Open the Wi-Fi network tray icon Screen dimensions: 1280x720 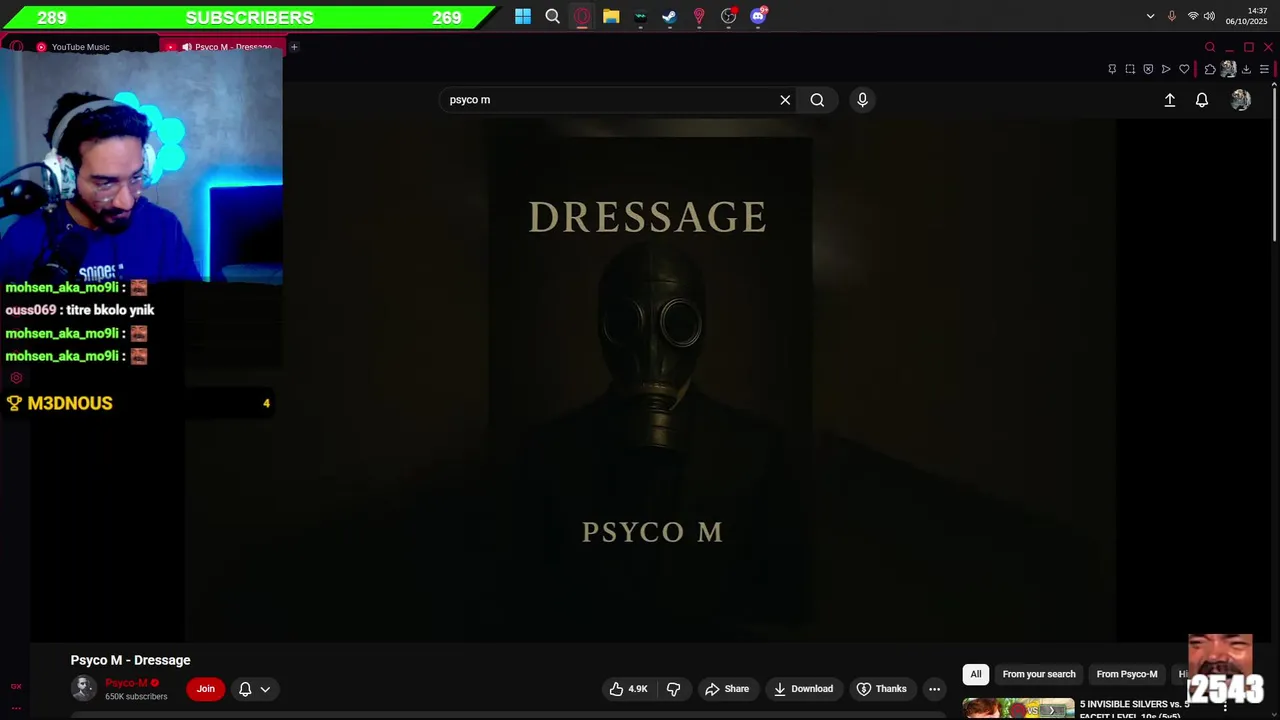click(x=1193, y=16)
